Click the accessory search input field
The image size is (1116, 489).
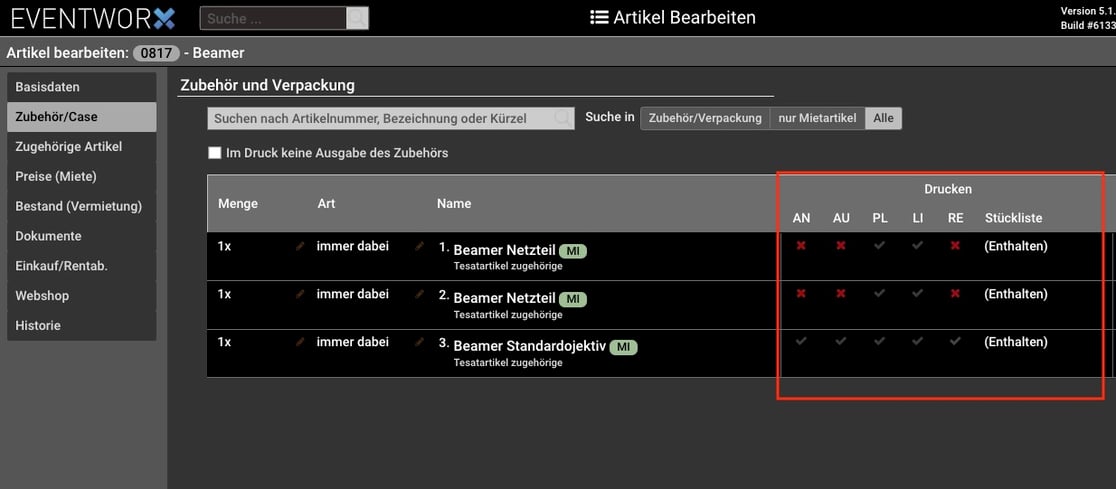coord(380,118)
